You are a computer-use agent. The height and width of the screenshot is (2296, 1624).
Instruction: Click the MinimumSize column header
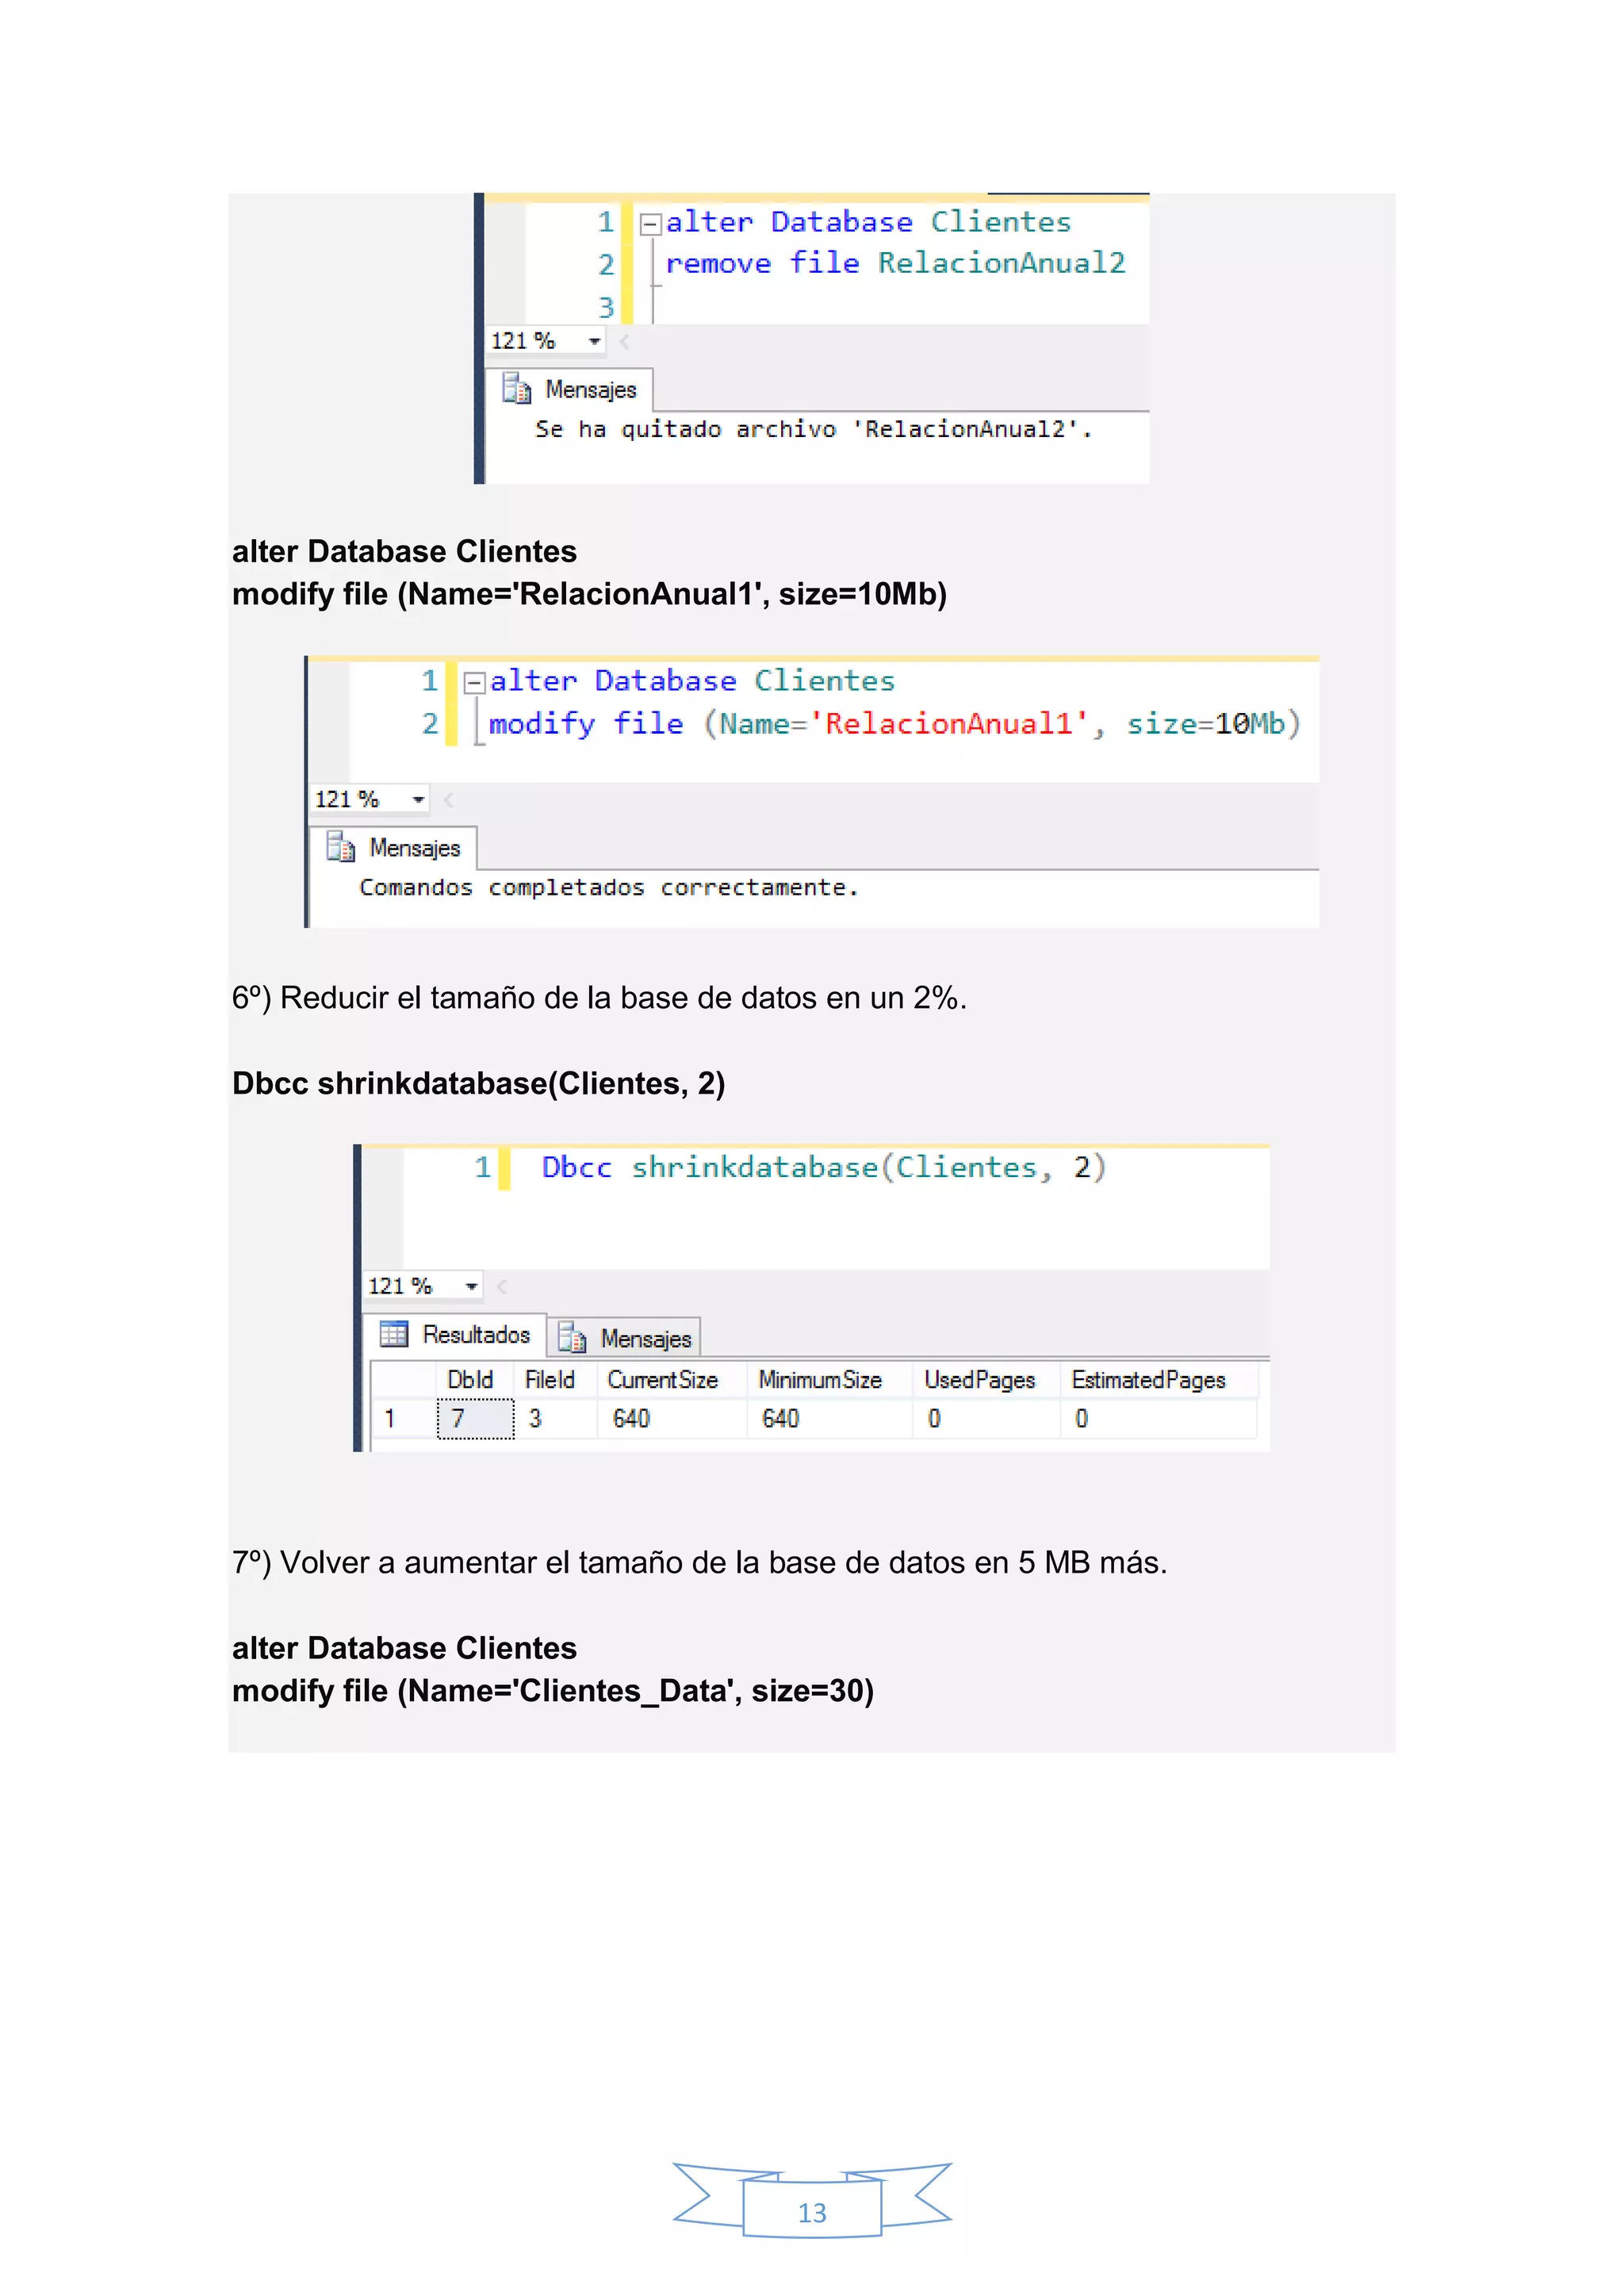tap(820, 1380)
